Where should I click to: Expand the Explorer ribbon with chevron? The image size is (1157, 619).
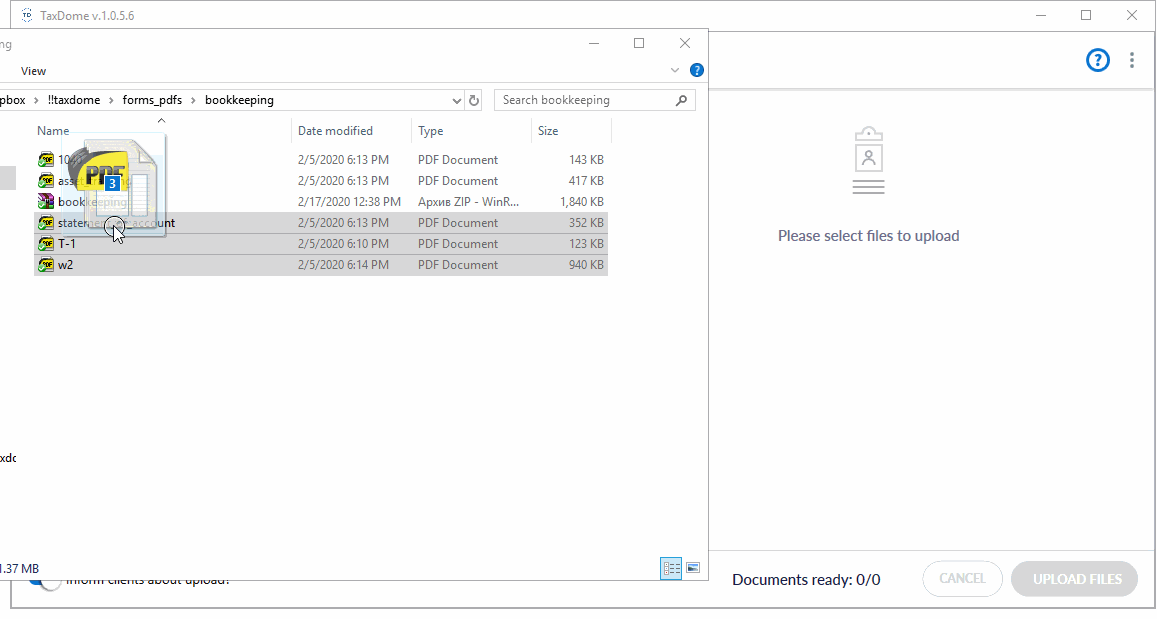[675, 70]
